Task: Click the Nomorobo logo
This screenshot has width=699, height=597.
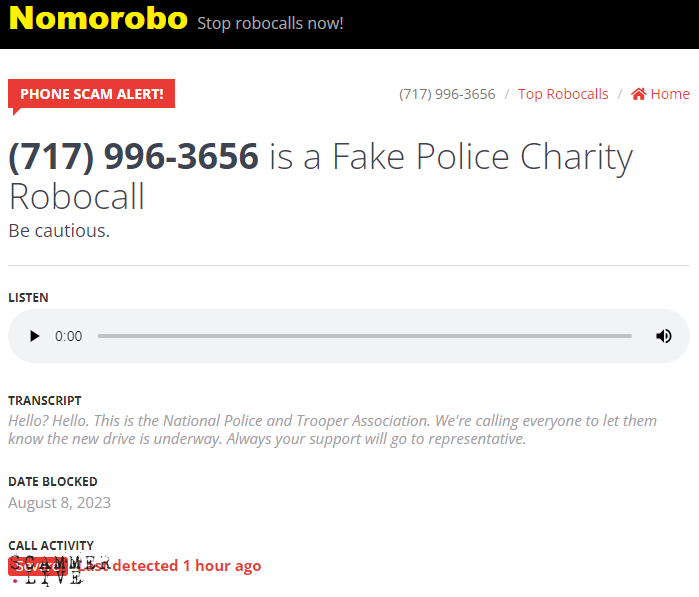Action: coord(98,19)
